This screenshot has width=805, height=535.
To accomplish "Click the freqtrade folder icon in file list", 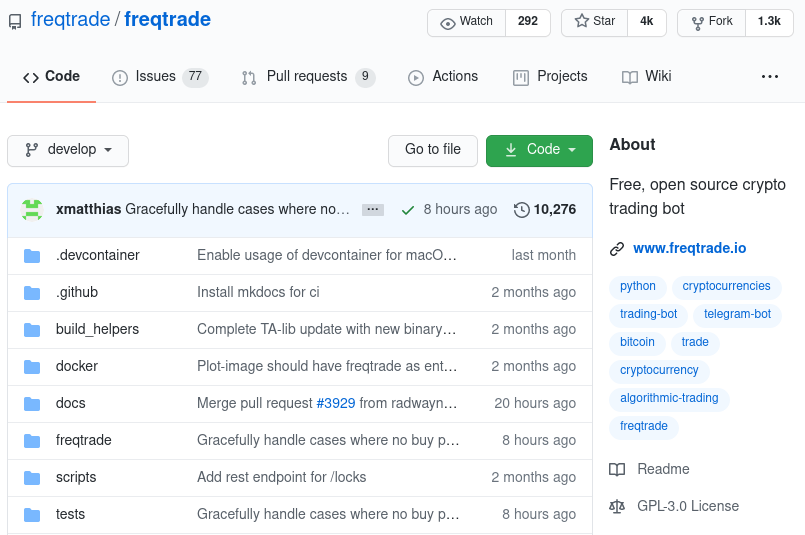I will 32,441.
